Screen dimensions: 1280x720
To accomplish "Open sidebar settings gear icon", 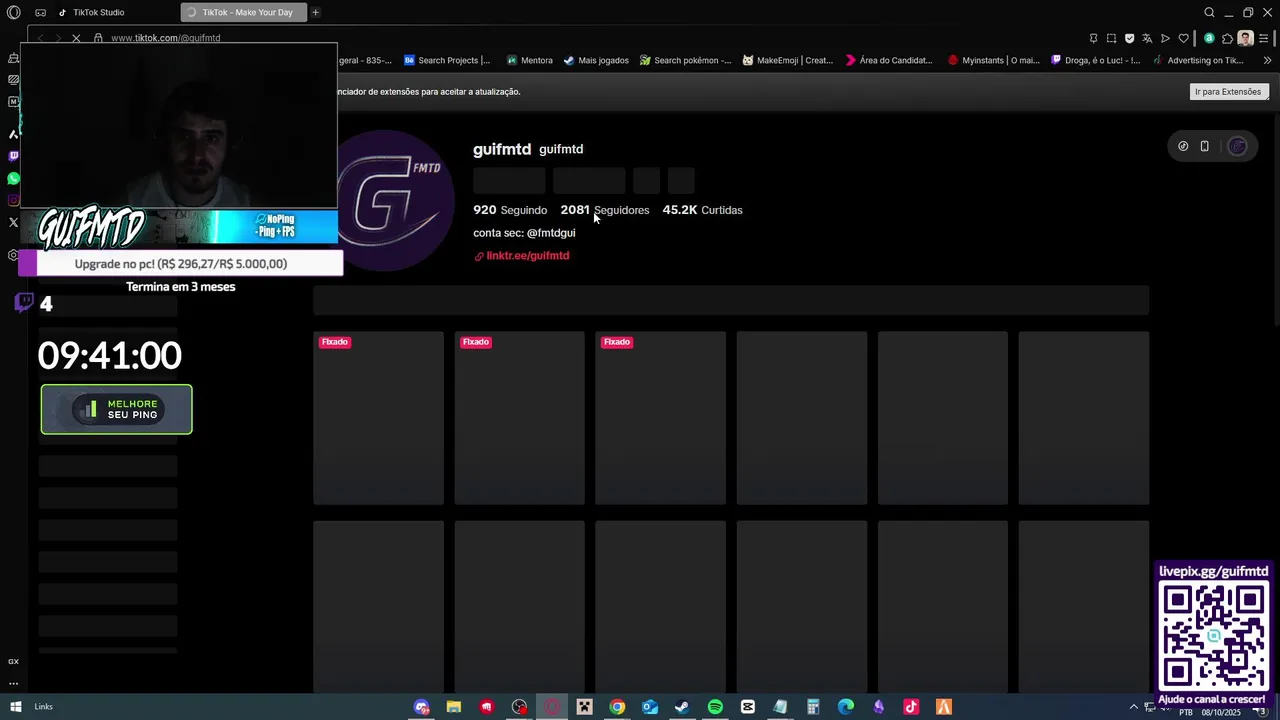I will (13, 255).
